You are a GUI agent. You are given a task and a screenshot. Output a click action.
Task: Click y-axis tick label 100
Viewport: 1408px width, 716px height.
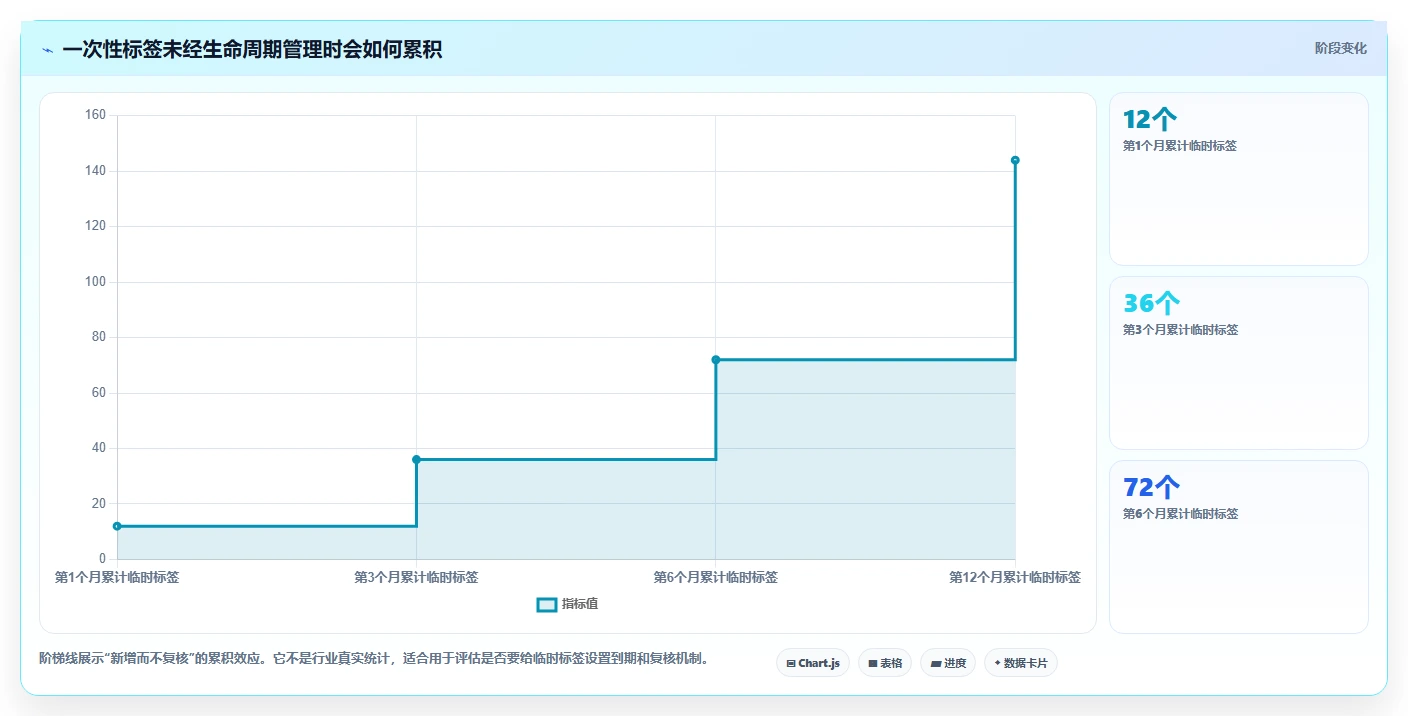95,282
